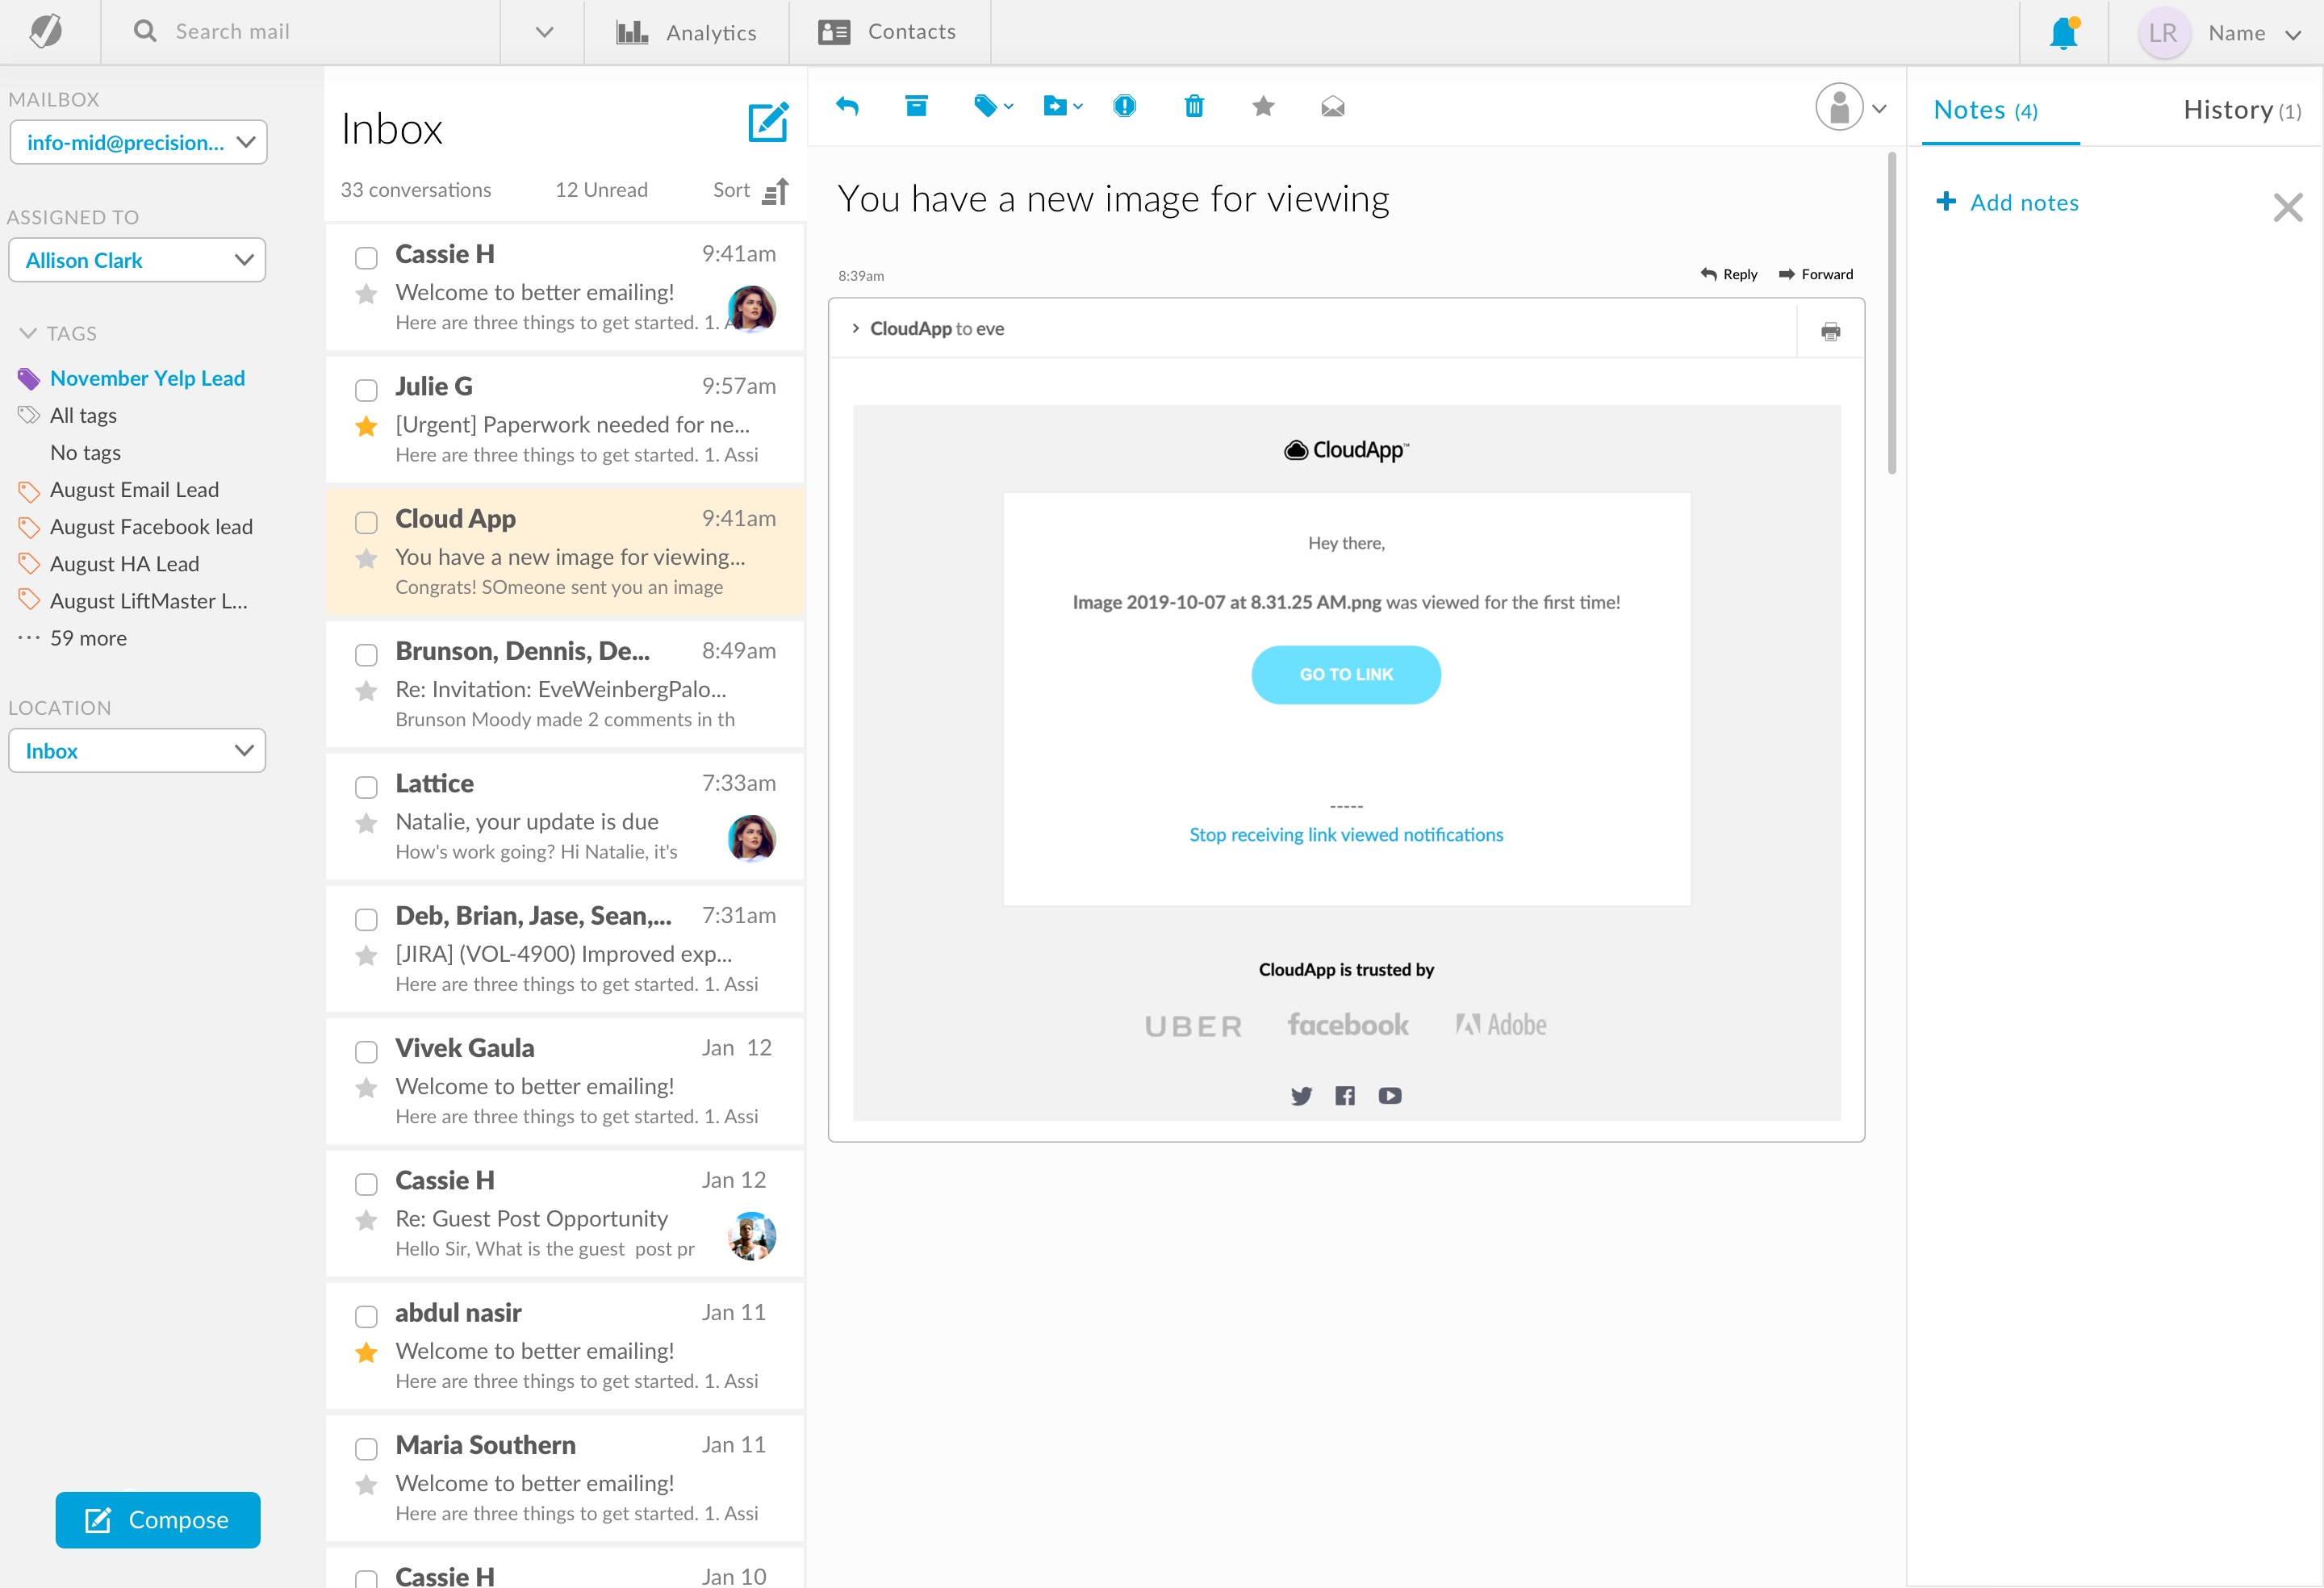Select All tags filter
The height and width of the screenshot is (1588, 2324).
click(x=83, y=415)
